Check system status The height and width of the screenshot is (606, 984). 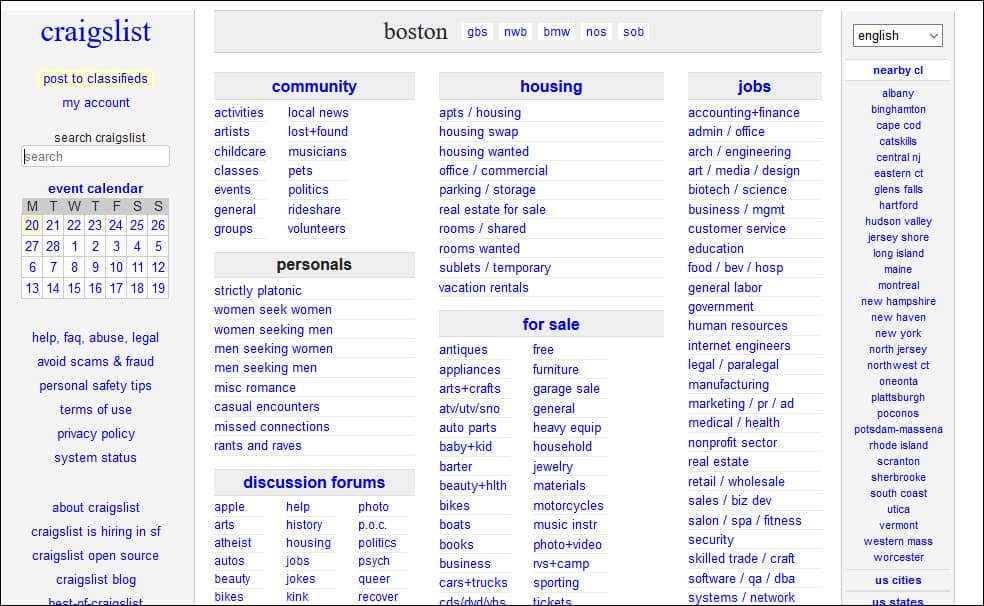coord(95,457)
